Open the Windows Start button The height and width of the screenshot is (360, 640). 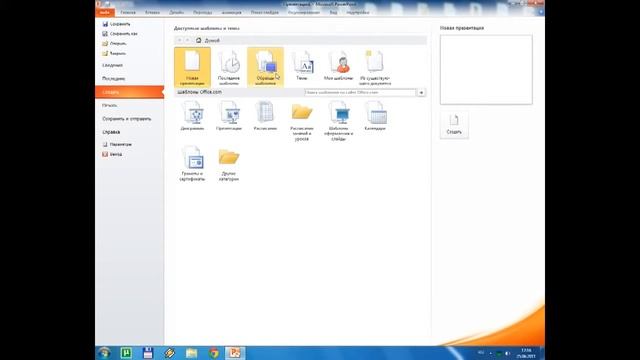[104, 353]
